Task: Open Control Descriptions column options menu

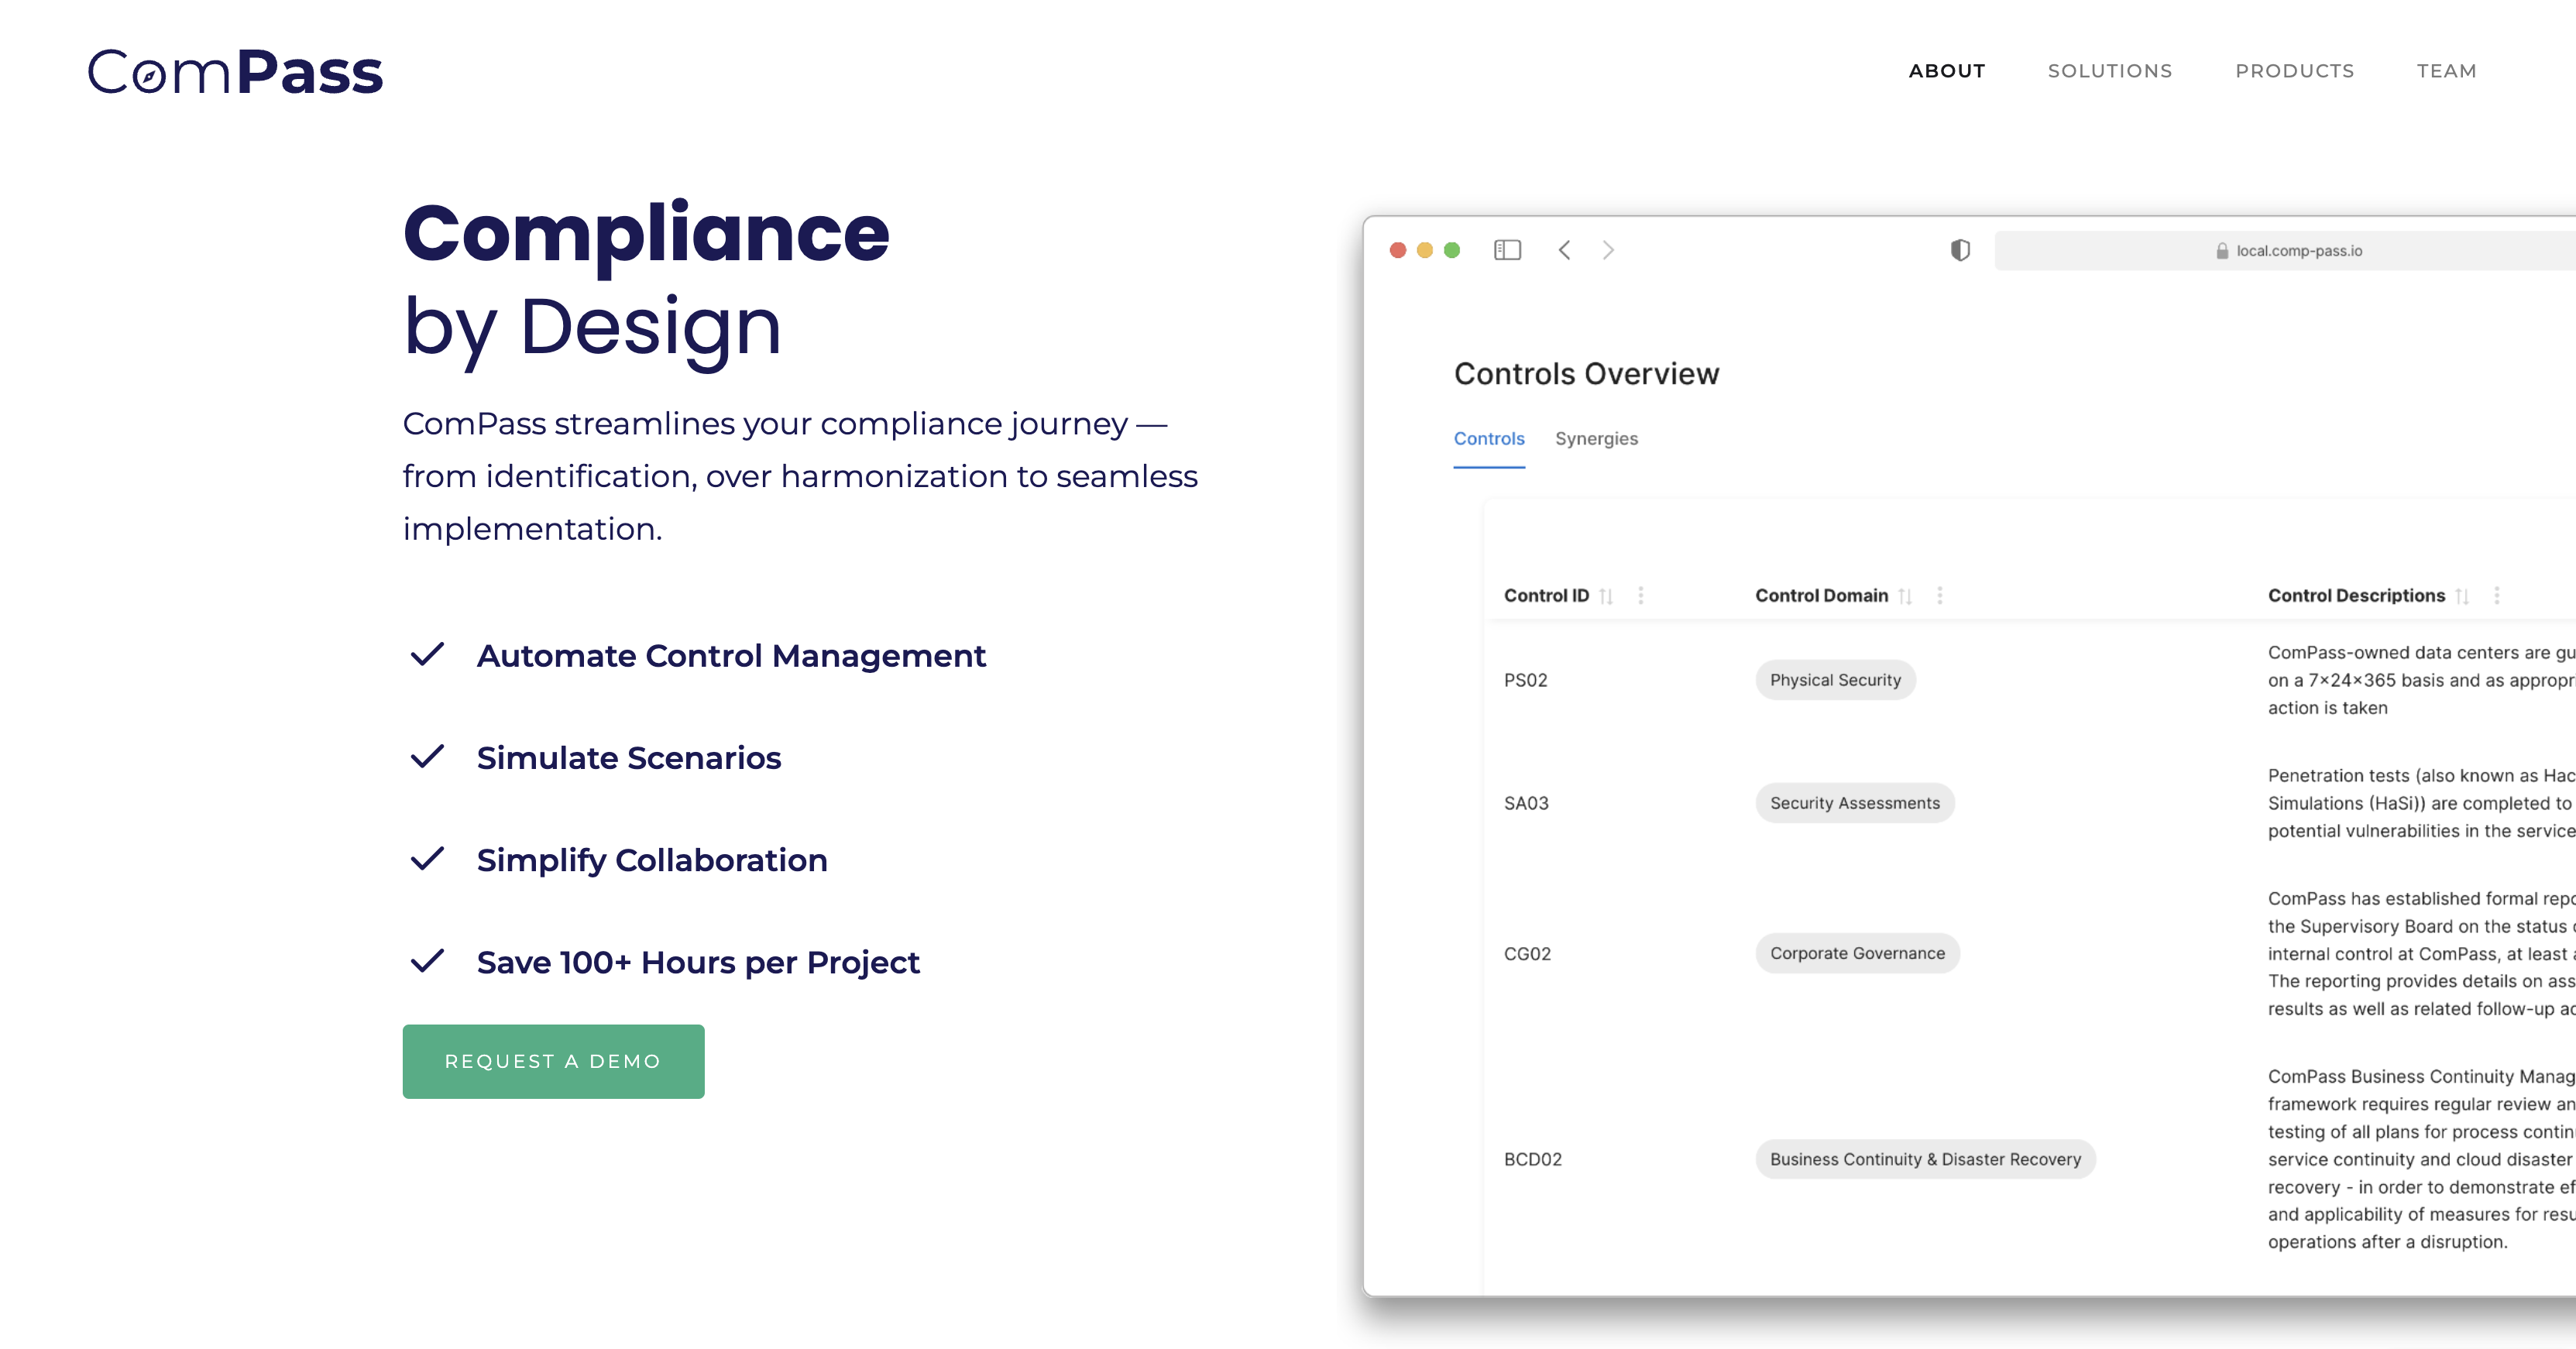Action: point(2497,596)
